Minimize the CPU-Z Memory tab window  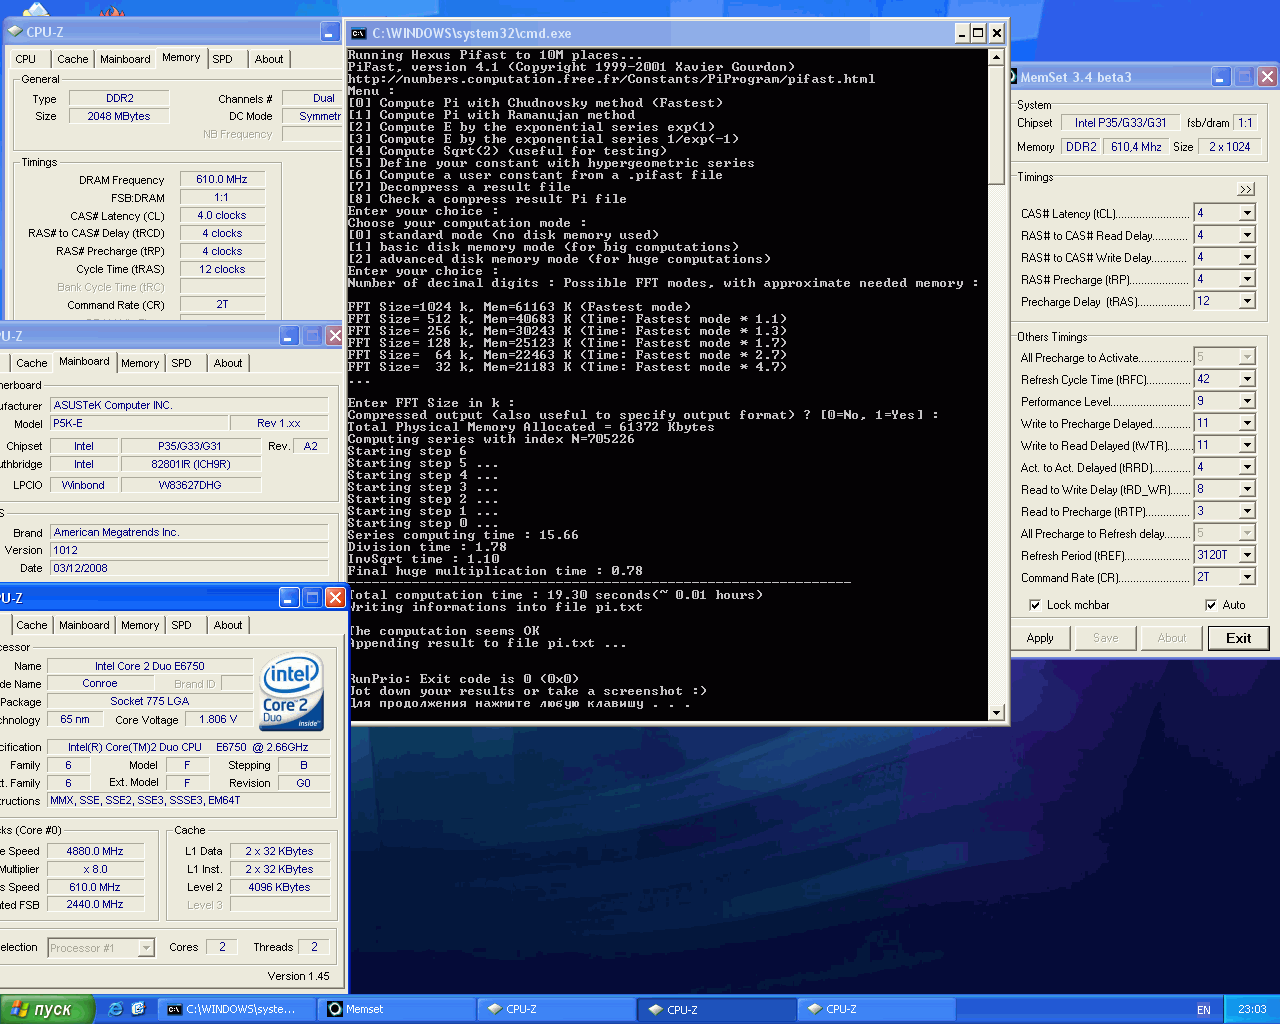(330, 32)
